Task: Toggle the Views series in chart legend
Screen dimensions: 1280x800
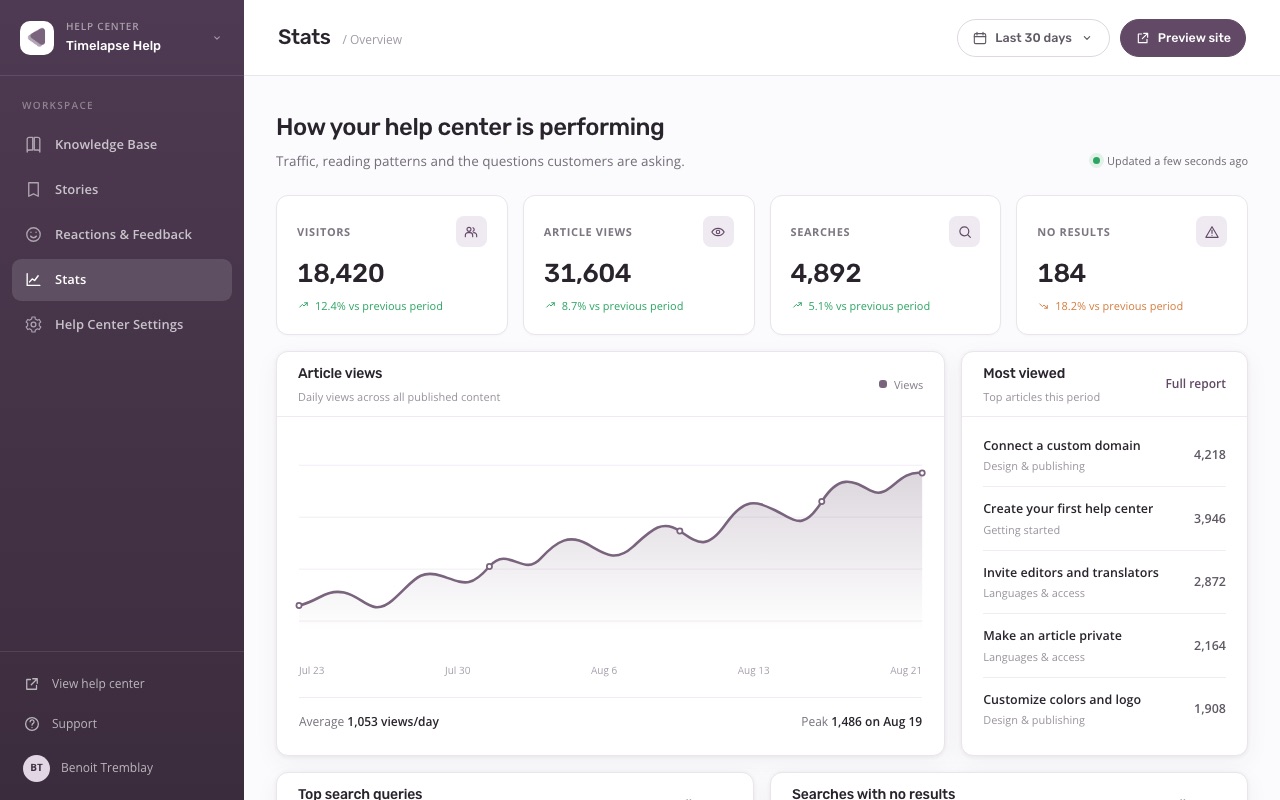Action: (x=901, y=385)
